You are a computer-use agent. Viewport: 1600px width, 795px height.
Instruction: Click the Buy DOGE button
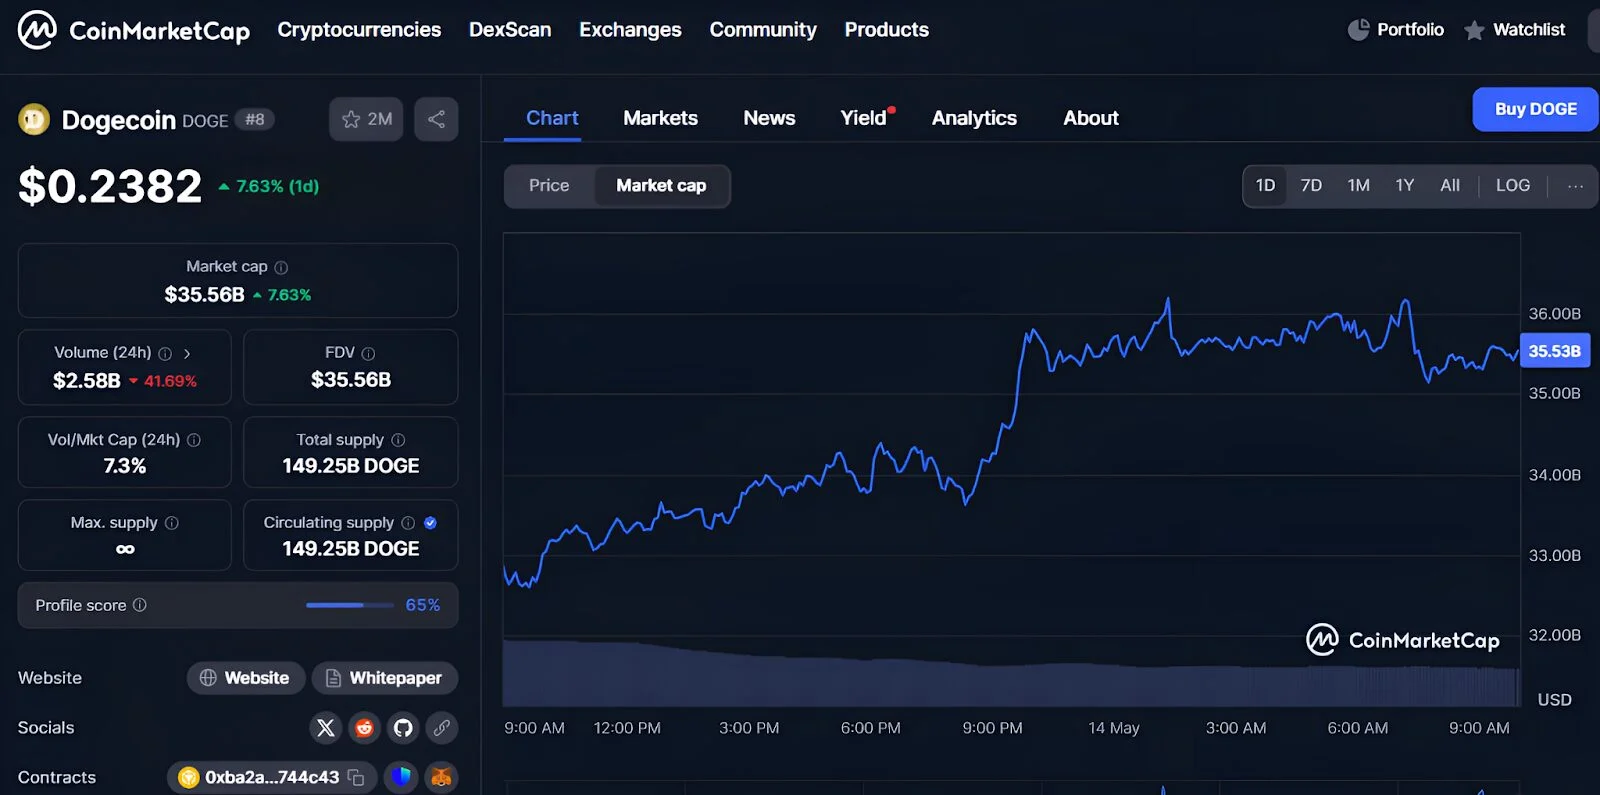click(1535, 109)
